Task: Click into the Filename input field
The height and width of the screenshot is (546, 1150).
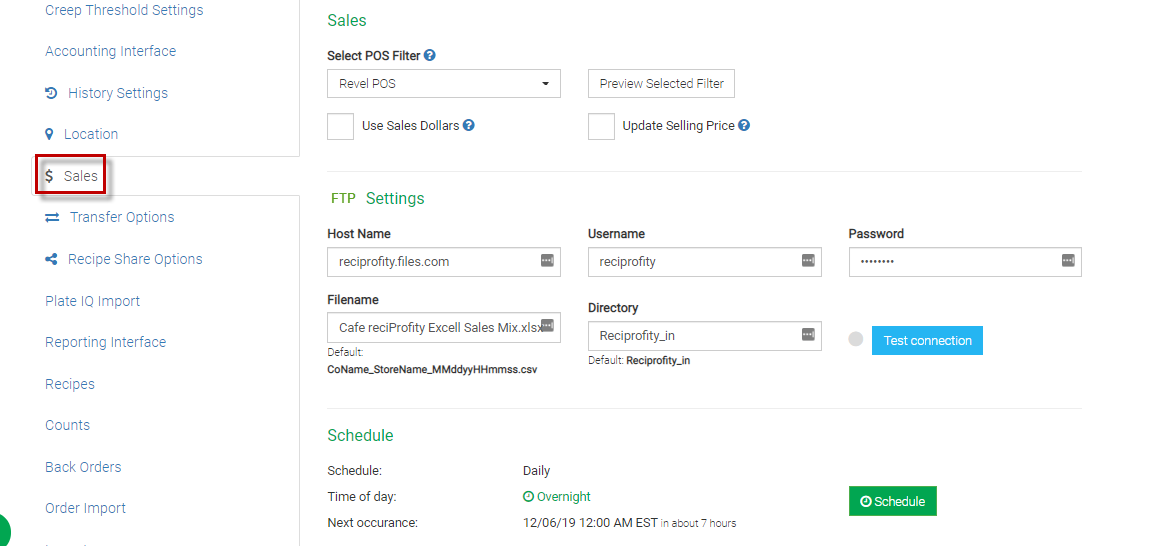Action: 435,328
